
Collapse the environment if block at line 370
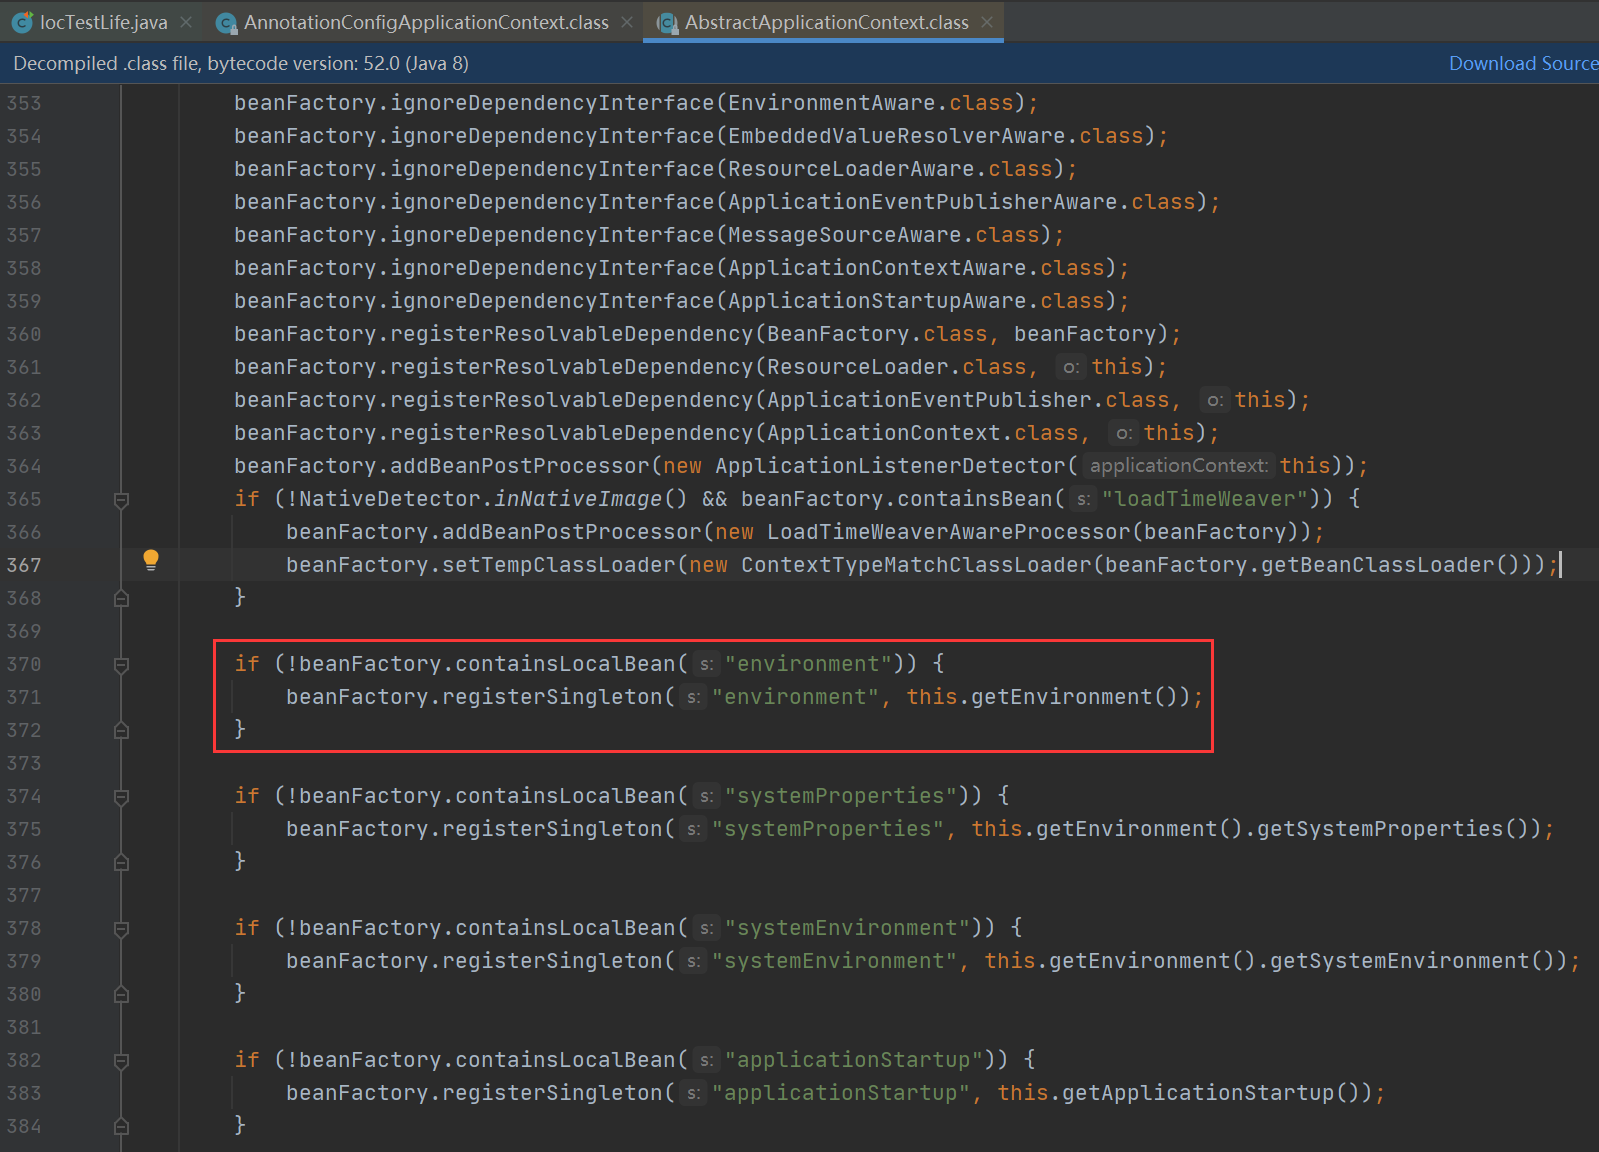121,664
